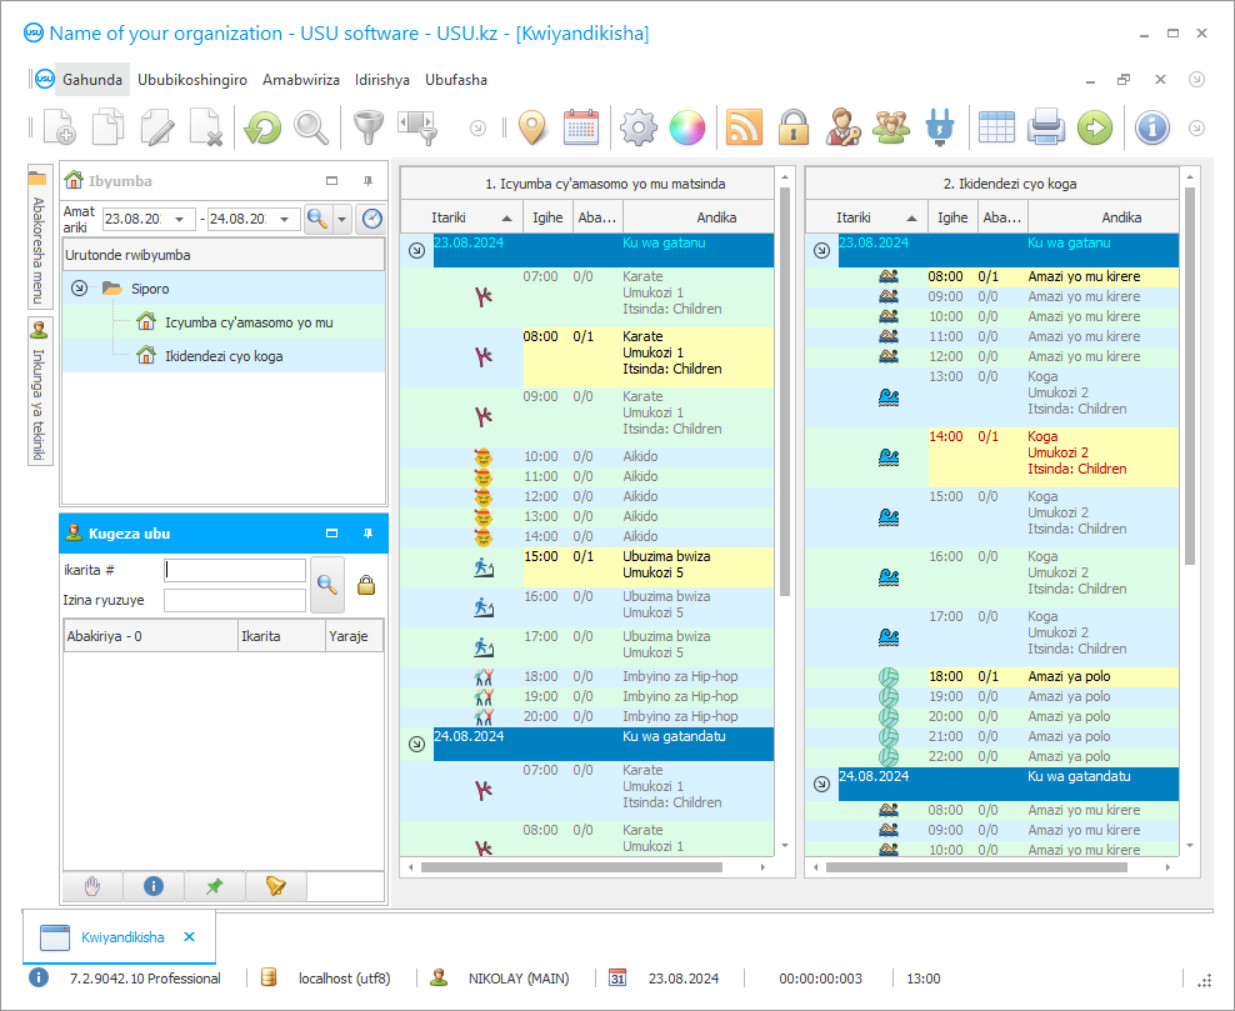
Task: Click the green arrow export icon
Action: (1095, 128)
